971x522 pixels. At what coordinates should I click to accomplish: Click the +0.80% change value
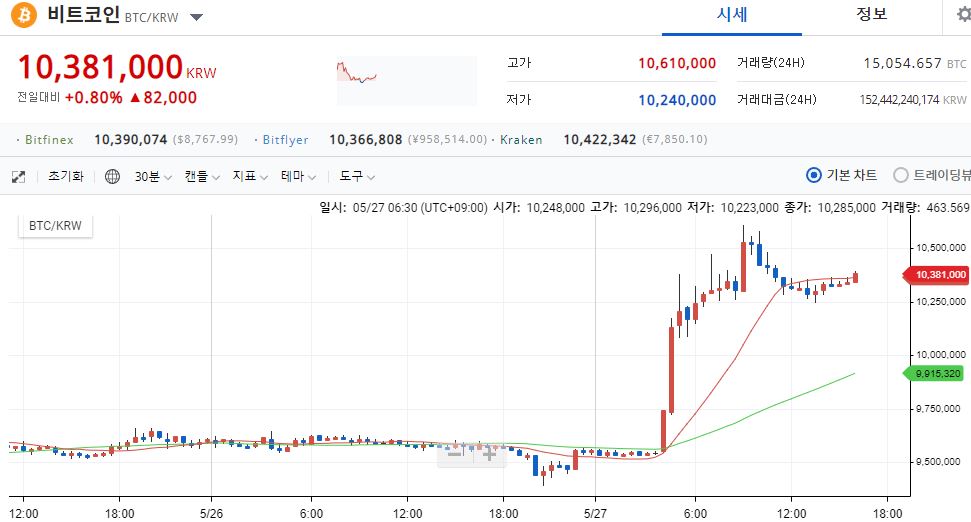[94, 98]
